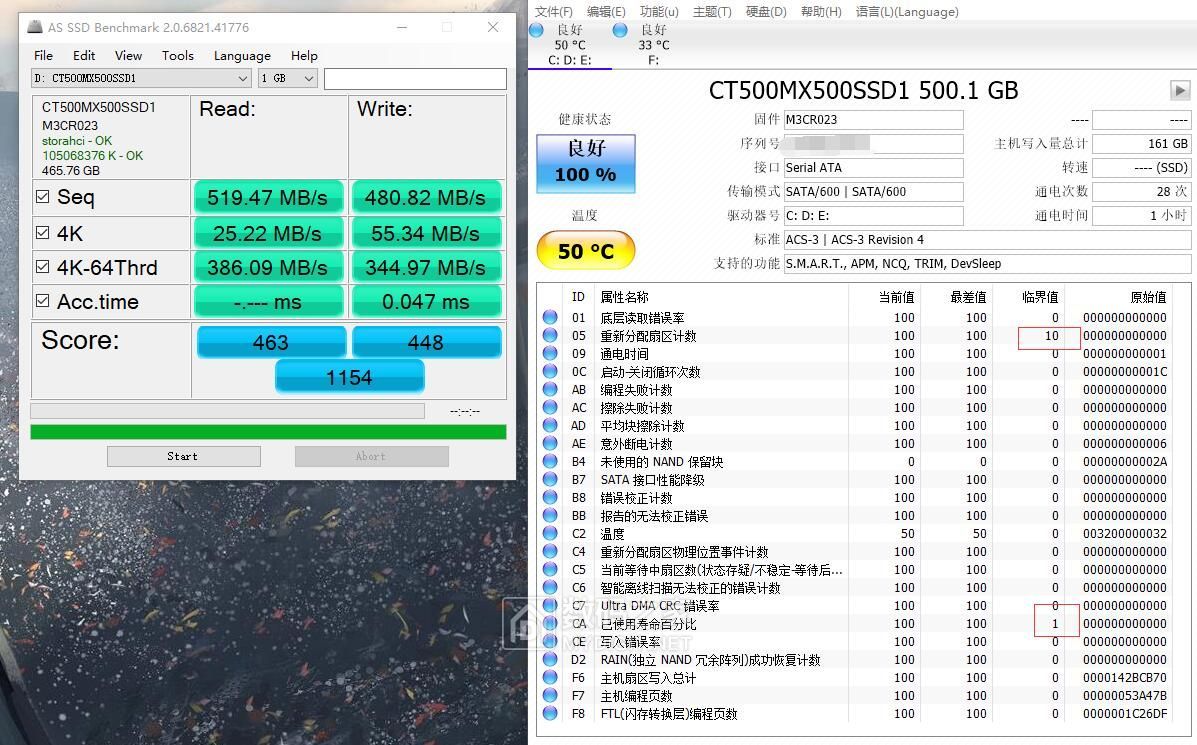Screen dimensions: 1197x745
Task: Open the 1 GB test size dropdown
Action: point(287,78)
